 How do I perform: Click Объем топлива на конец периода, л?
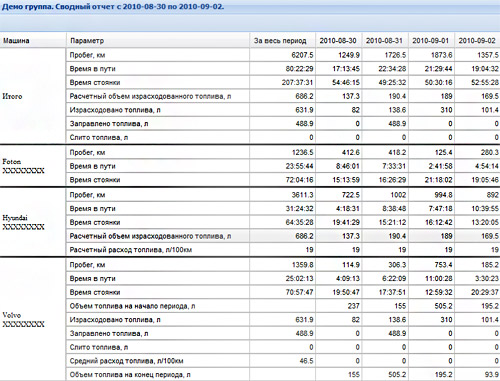130,375
